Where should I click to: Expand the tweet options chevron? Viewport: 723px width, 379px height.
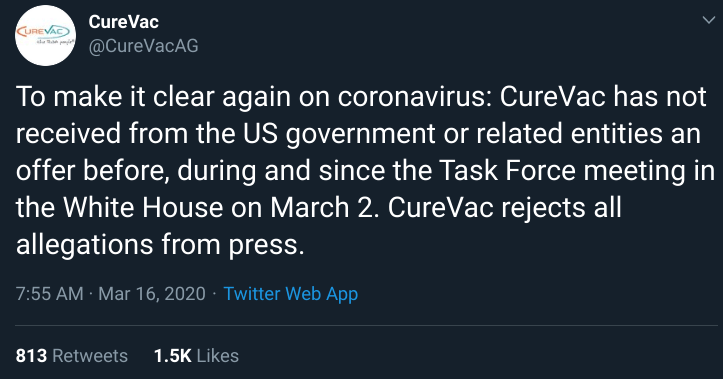(709, 20)
